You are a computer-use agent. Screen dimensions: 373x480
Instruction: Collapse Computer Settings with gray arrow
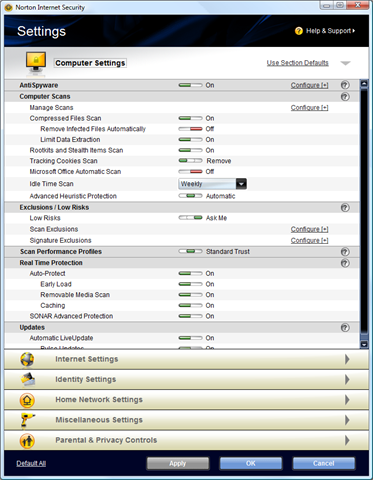[346, 63]
